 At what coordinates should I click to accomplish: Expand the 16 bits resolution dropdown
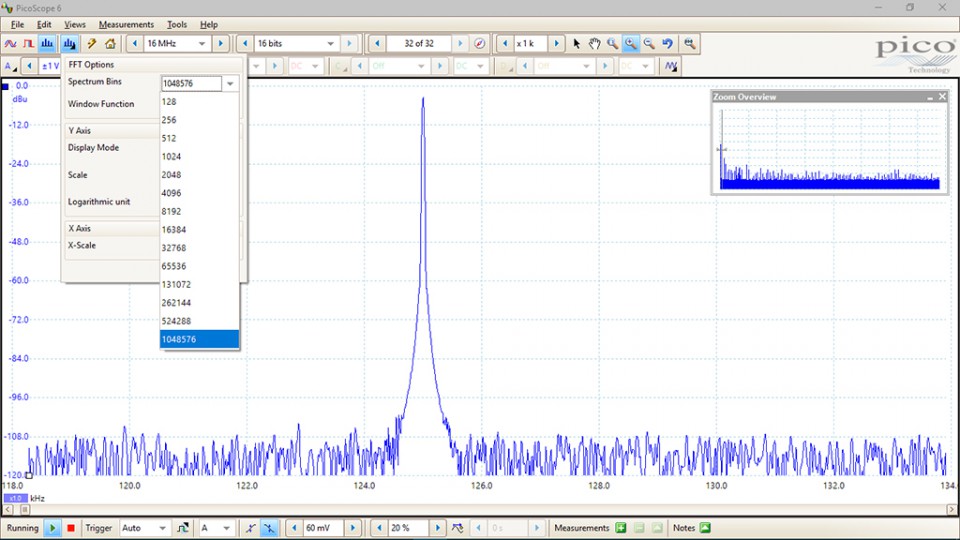[x=329, y=44]
